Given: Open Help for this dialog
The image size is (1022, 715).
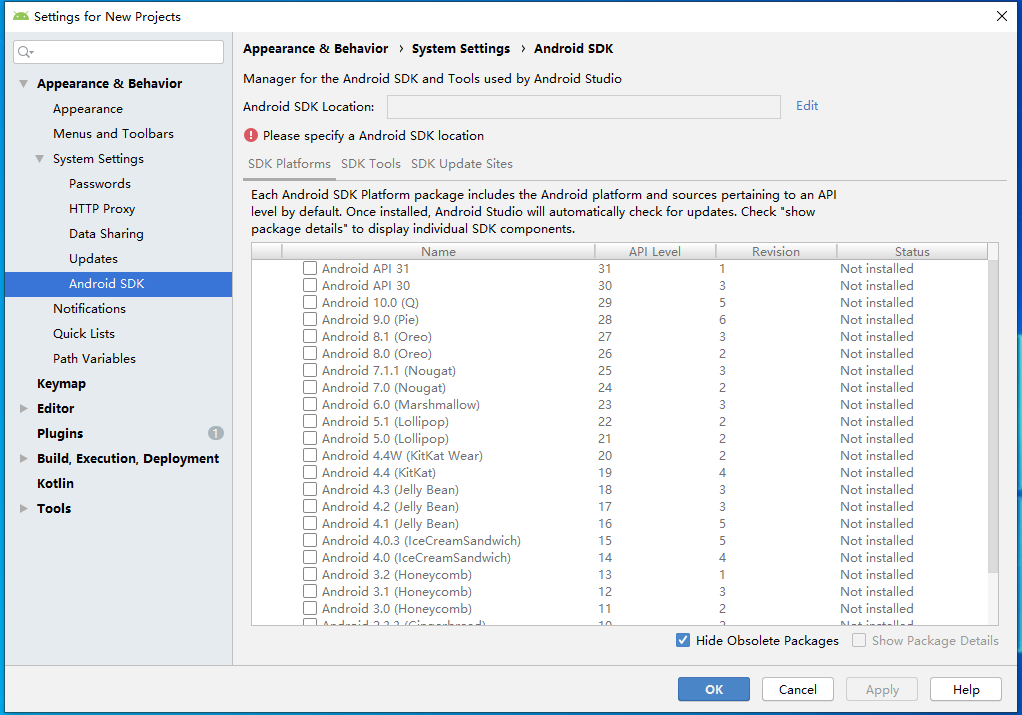Looking at the screenshot, I should pos(966,689).
